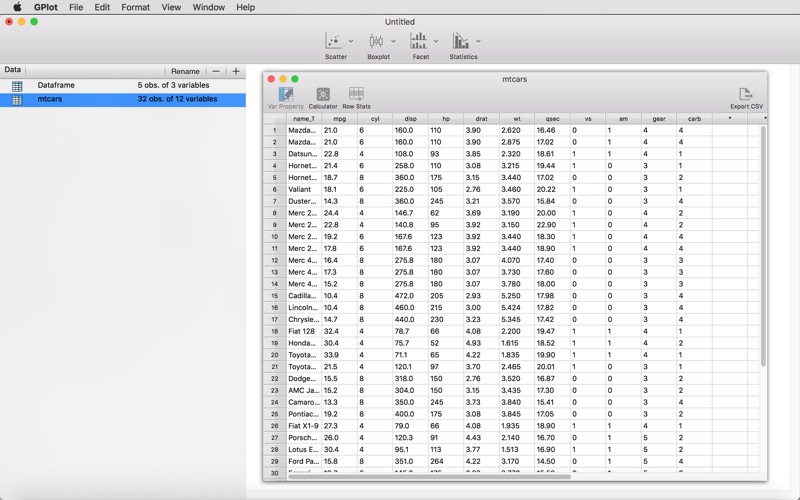Click qsec value 22.90 in row 9
Viewport: 800px width, 500px height.
(x=552, y=225)
